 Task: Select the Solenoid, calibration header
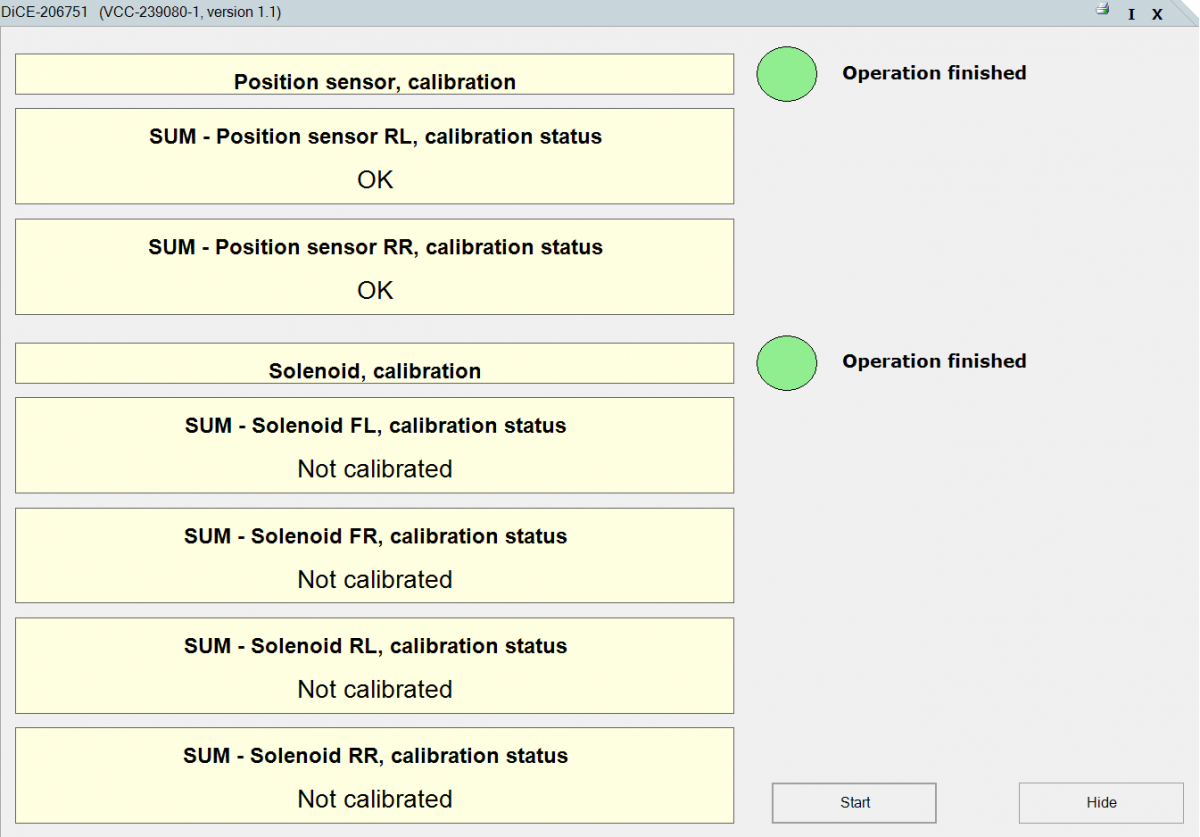(375, 364)
